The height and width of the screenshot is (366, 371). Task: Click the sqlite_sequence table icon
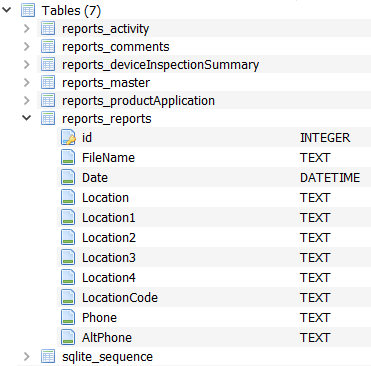coord(48,357)
